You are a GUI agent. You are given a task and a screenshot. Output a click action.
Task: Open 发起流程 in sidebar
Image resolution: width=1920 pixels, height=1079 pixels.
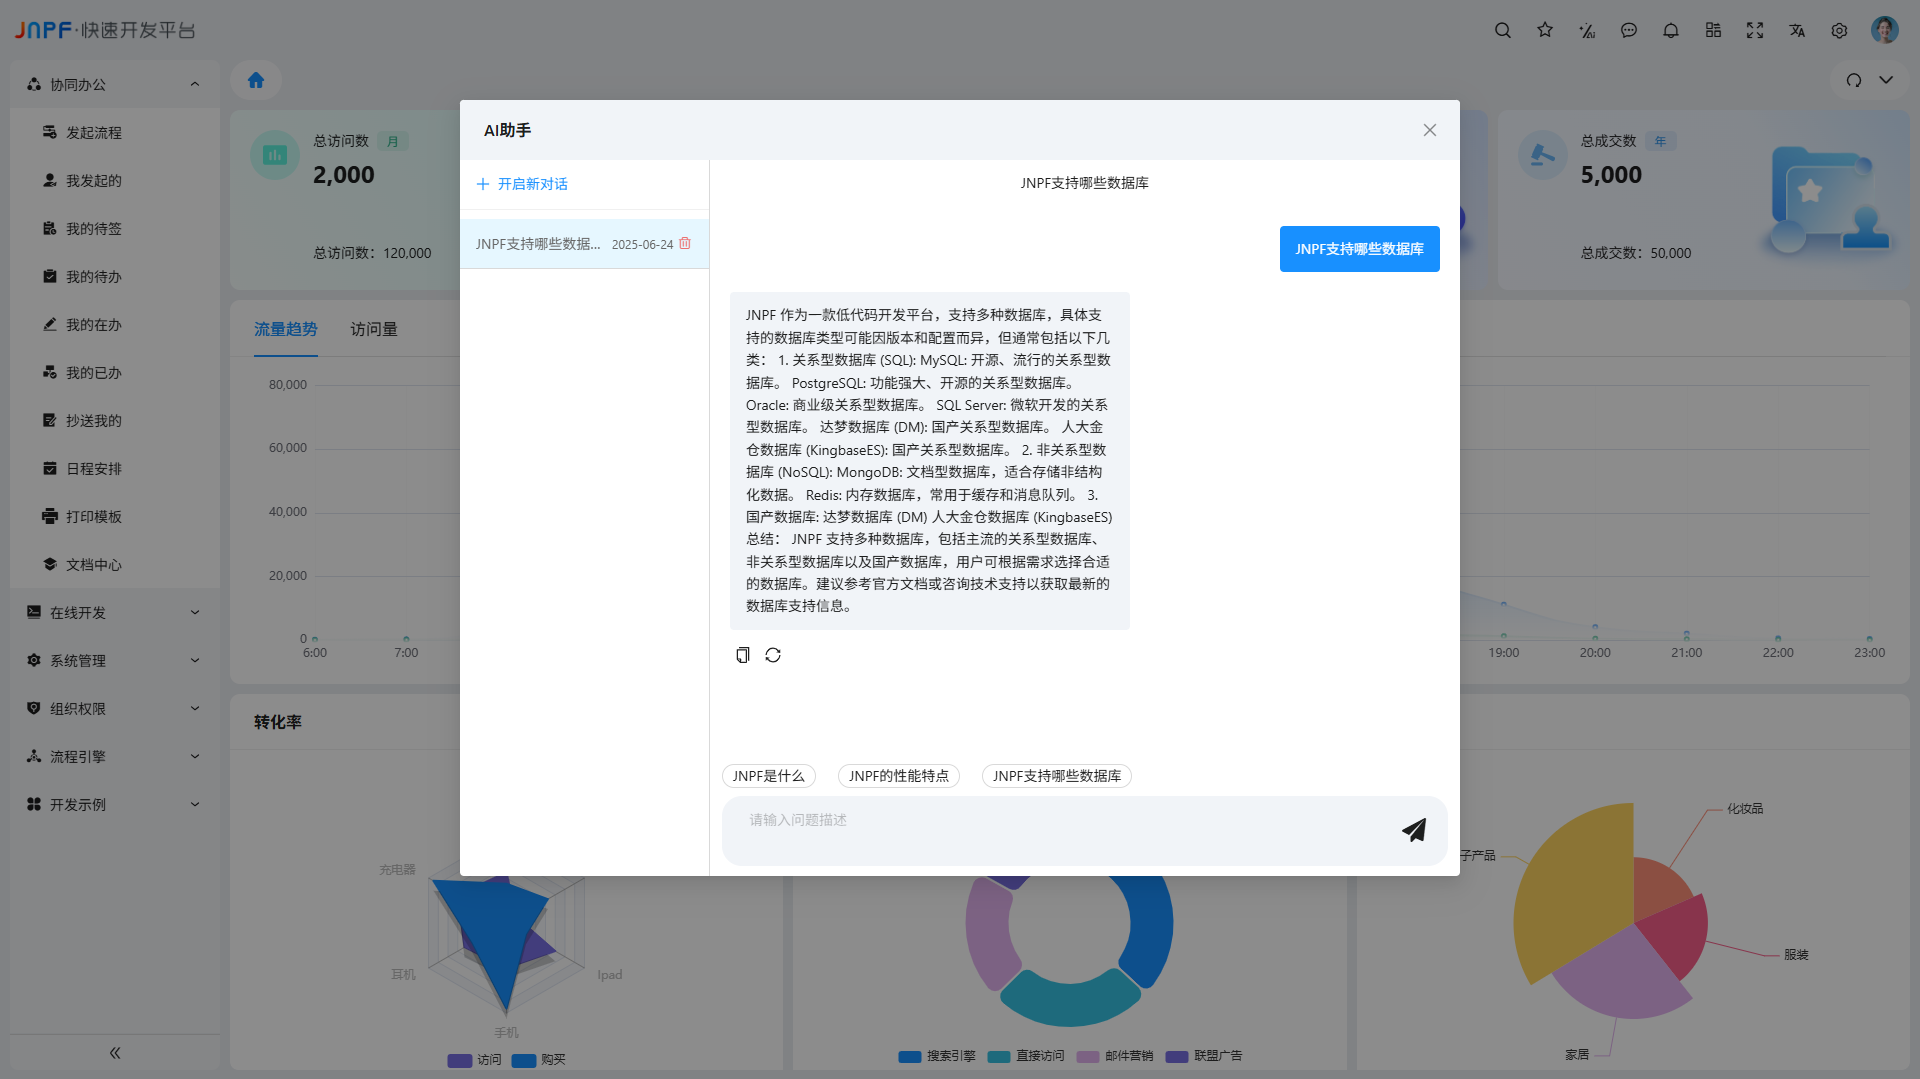115,133
